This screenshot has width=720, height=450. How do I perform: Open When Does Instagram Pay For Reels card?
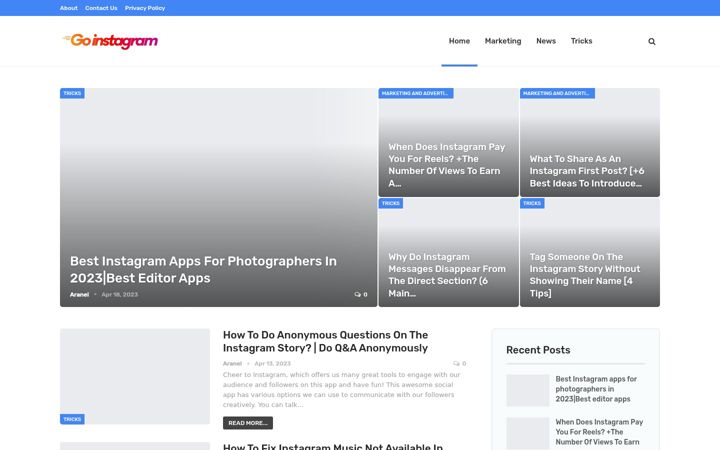pyautogui.click(x=447, y=165)
